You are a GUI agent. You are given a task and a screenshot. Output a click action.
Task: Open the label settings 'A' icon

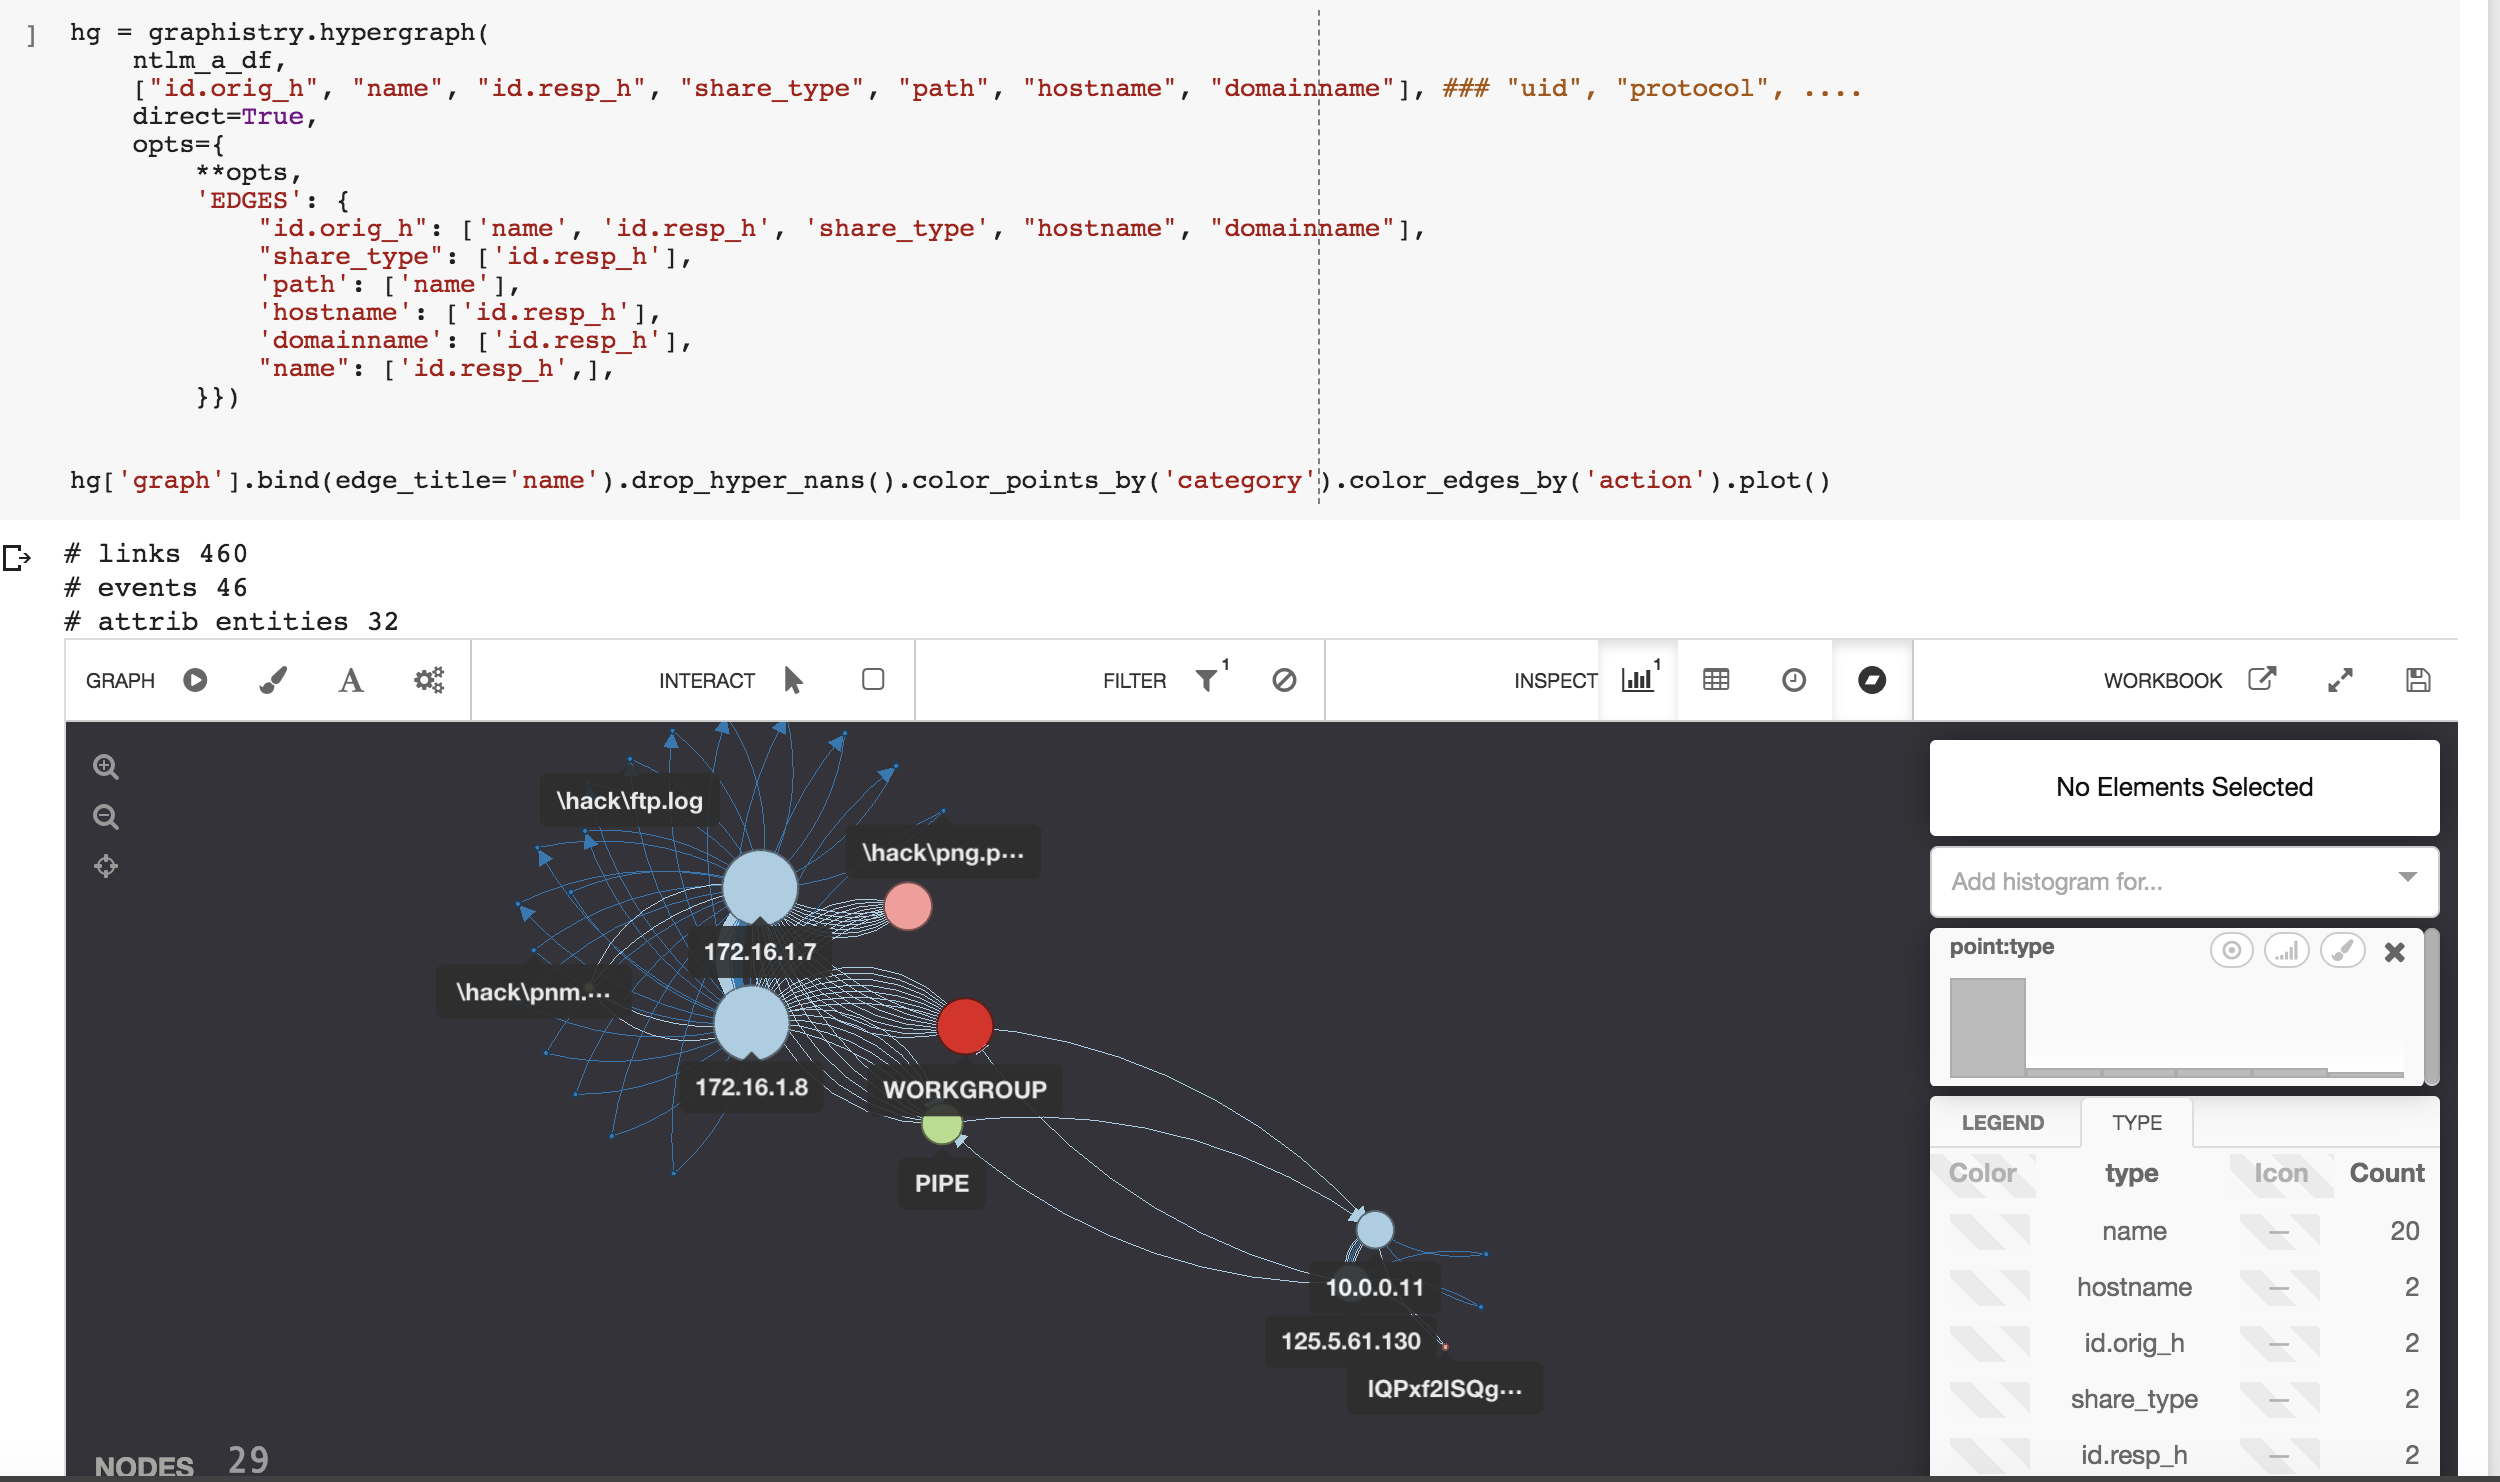[351, 680]
